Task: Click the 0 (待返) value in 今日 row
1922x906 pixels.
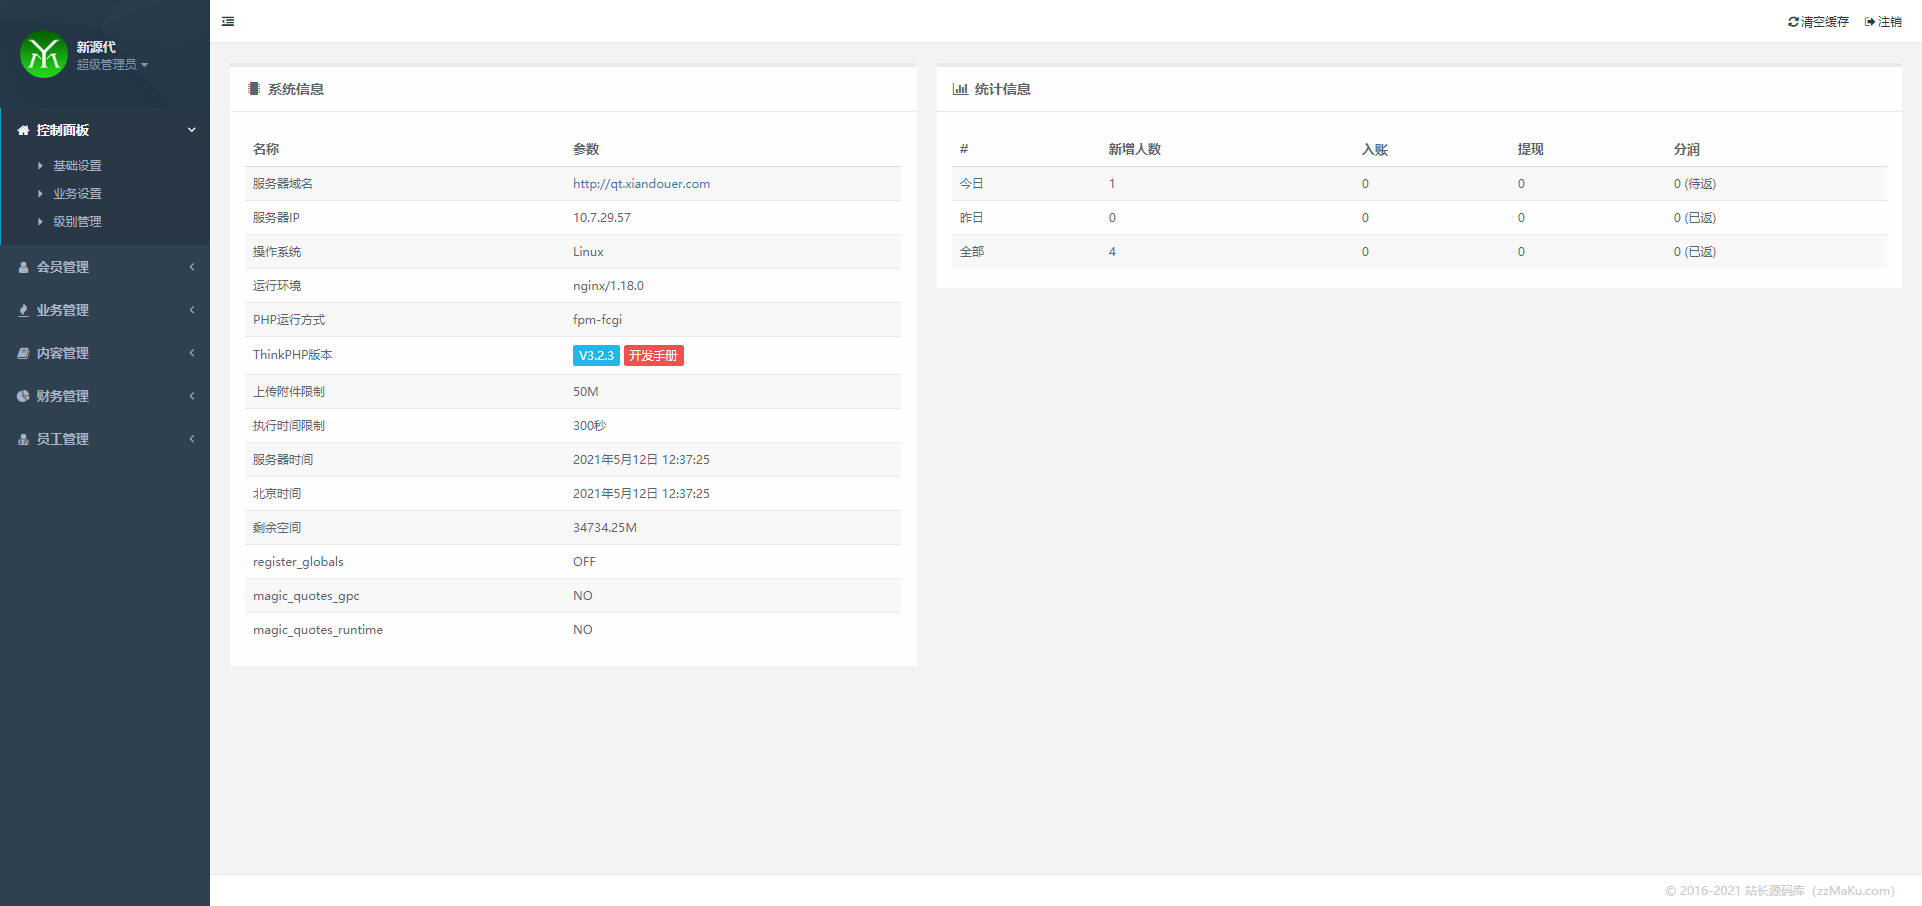Action: 1695,184
